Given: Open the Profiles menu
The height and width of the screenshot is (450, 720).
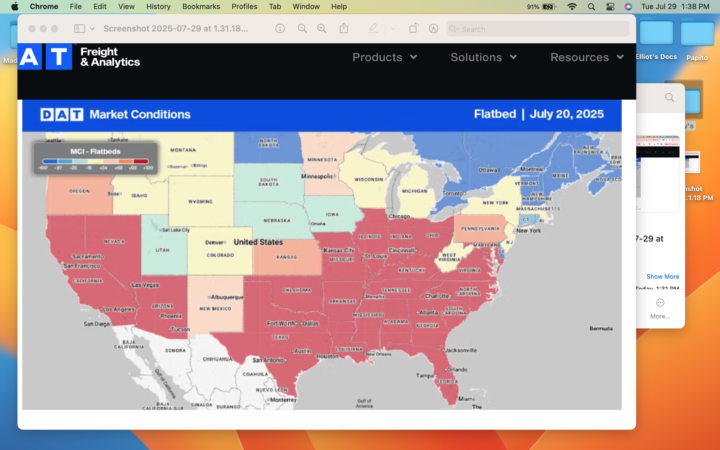Looking at the screenshot, I should pyautogui.click(x=244, y=6).
